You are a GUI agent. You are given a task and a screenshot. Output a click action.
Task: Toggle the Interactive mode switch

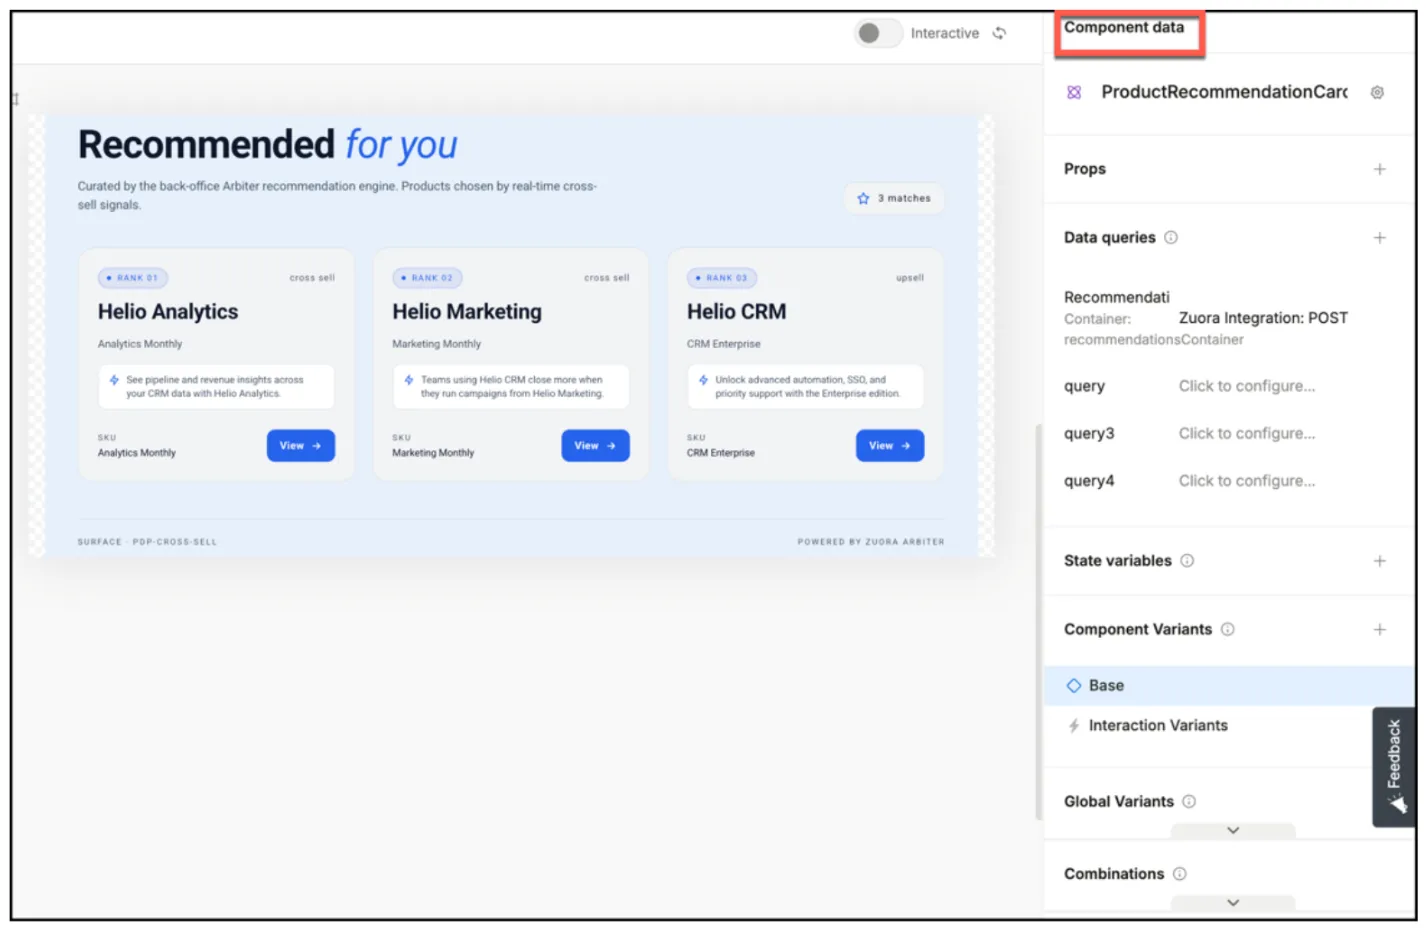(878, 33)
